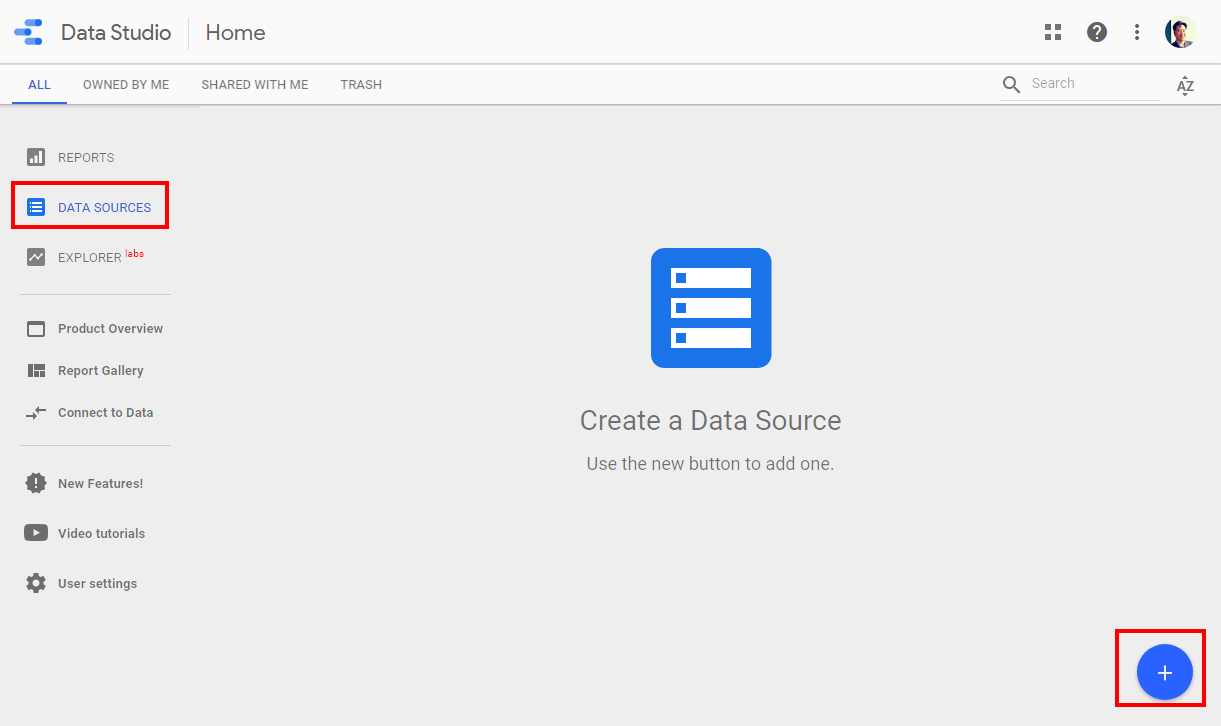The image size is (1221, 726).
Task: Select DATA SOURCES in the sidebar
Action: point(103,207)
